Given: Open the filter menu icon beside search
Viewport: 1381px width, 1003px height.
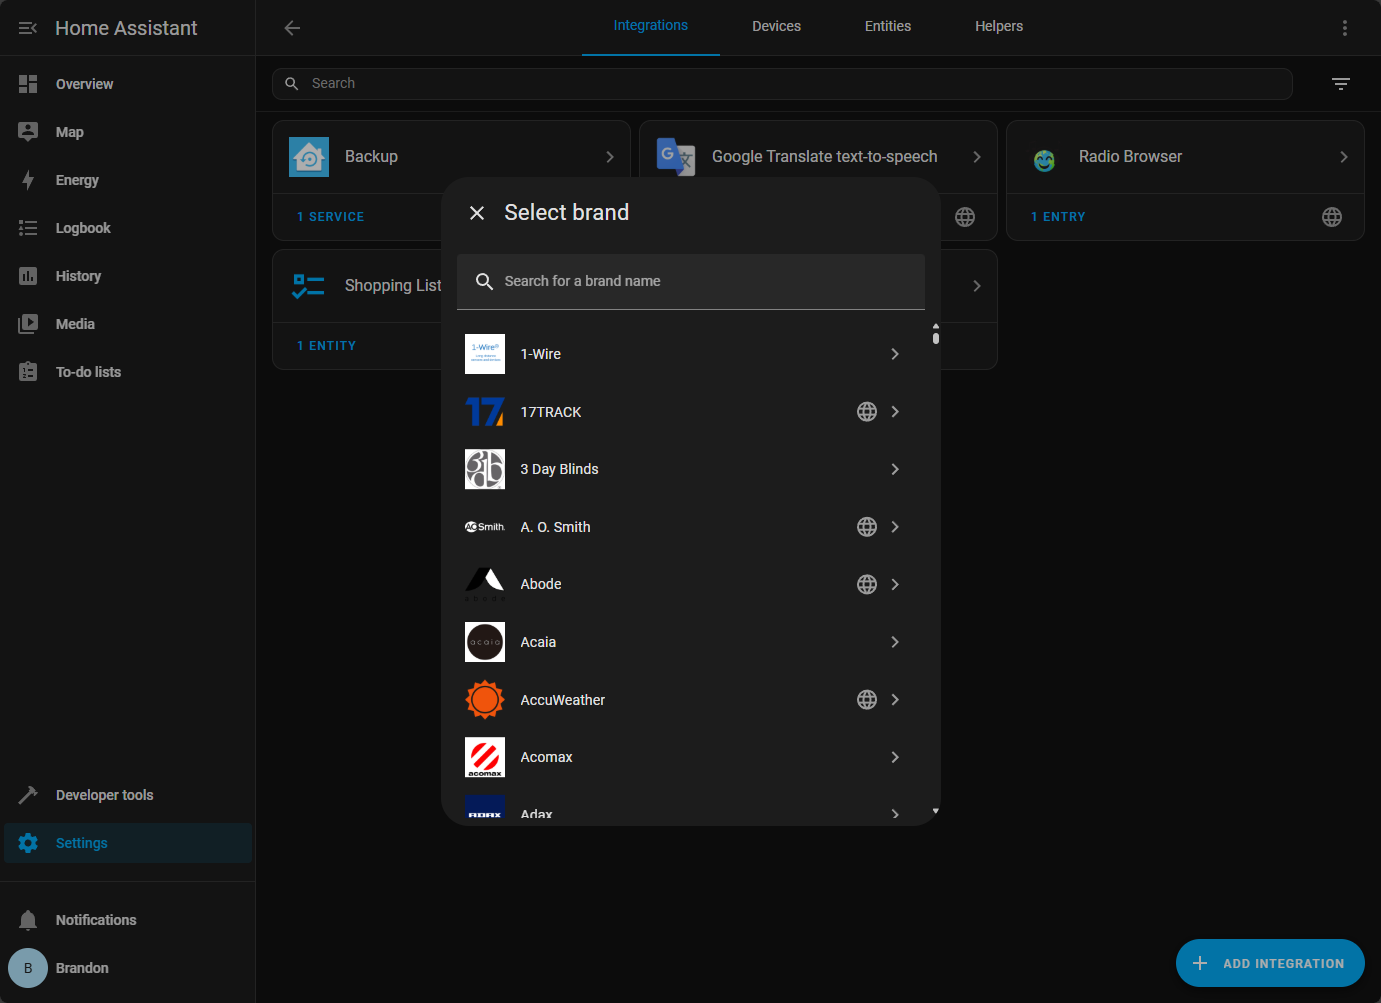Looking at the screenshot, I should click(x=1340, y=84).
